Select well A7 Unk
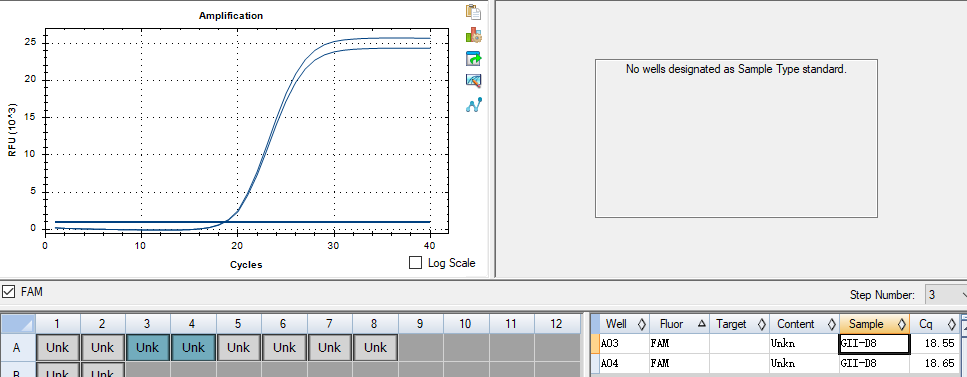The image size is (967, 377). tap(330, 348)
